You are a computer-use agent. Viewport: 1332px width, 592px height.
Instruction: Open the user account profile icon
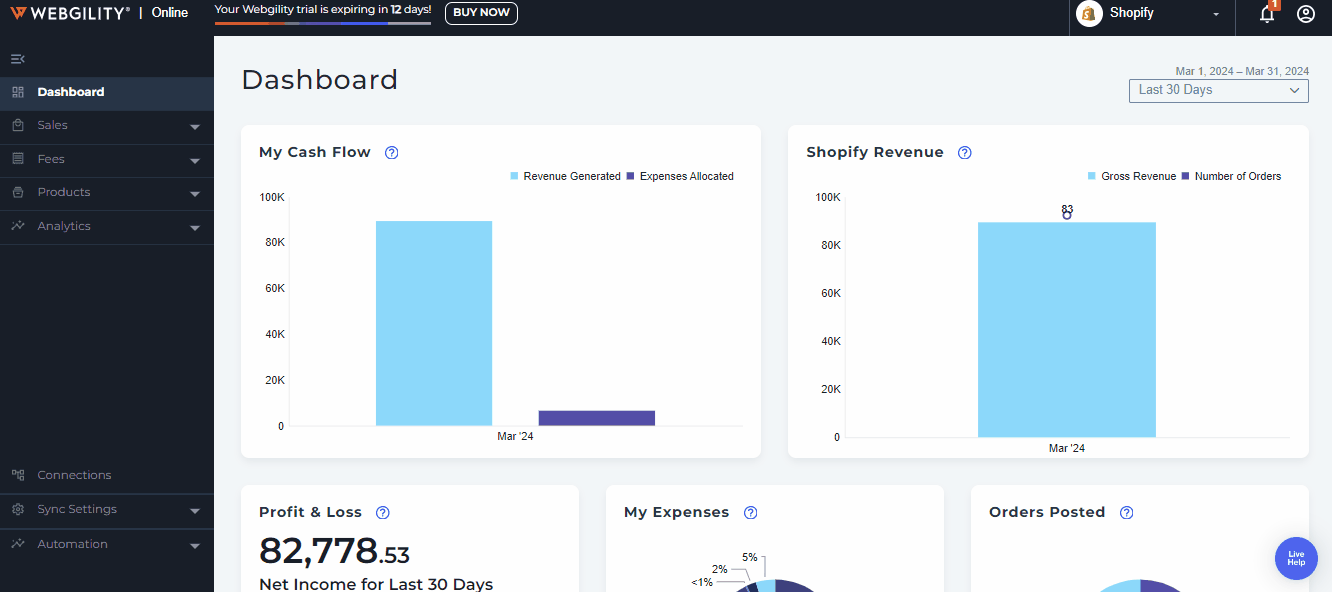pyautogui.click(x=1305, y=14)
